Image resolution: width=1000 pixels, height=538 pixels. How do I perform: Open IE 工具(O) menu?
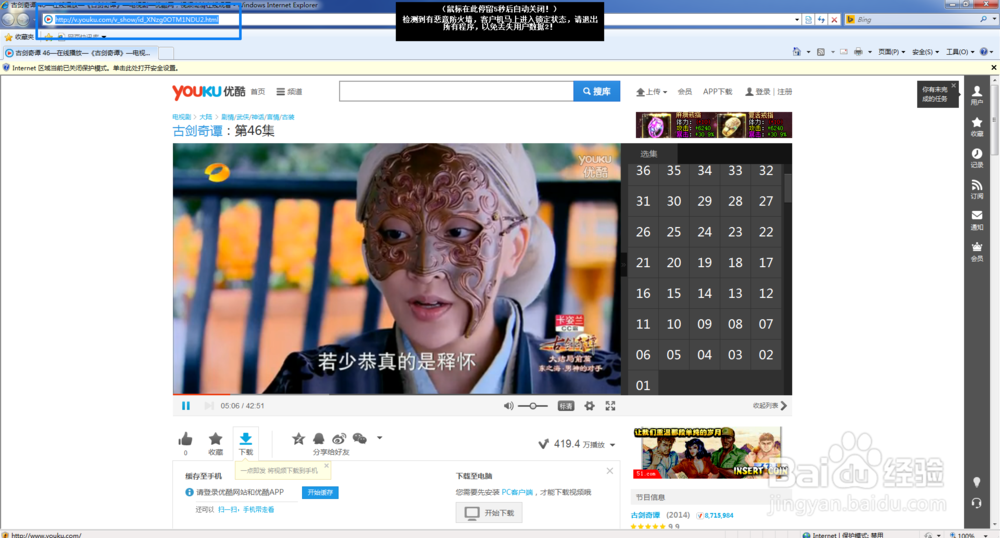959,52
